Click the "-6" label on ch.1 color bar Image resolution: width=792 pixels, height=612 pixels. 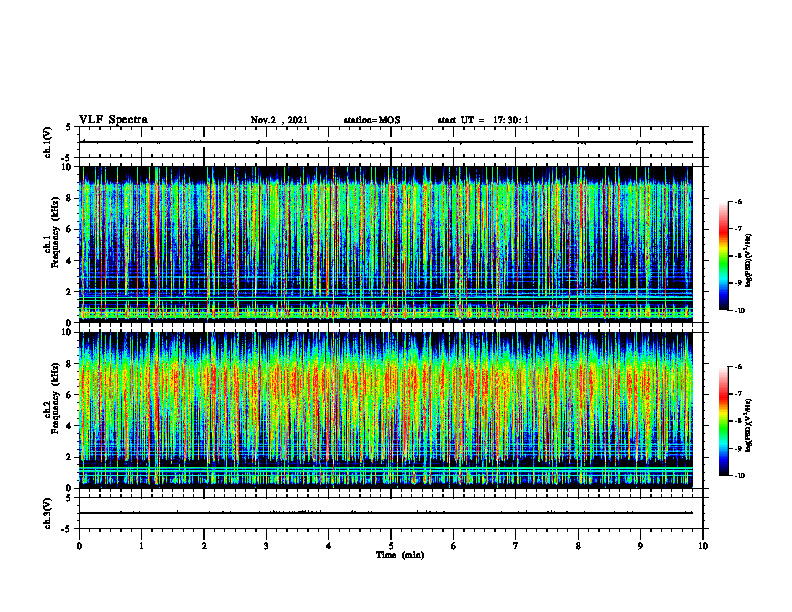738,201
